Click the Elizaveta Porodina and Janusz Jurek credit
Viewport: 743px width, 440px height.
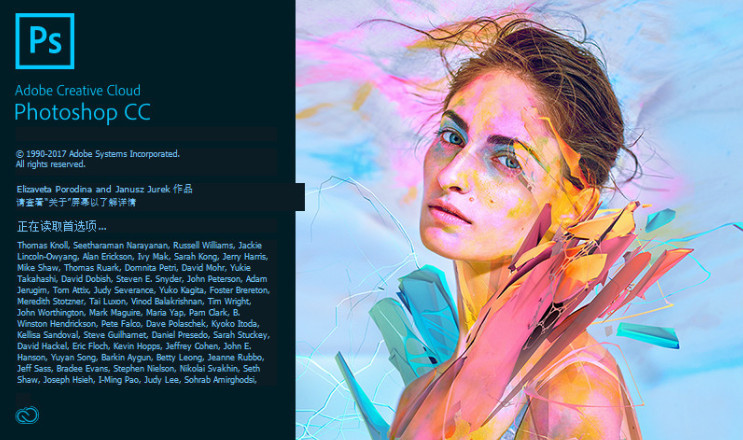[104, 189]
